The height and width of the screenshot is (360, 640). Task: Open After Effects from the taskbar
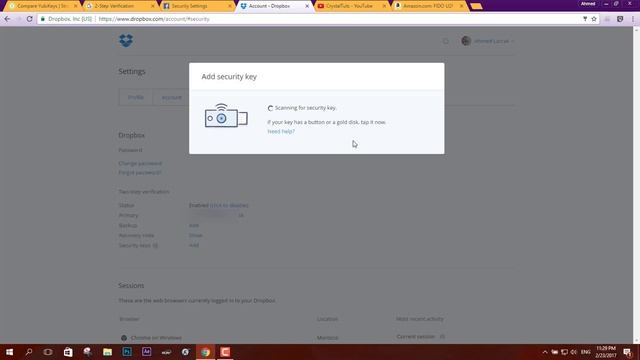tap(146, 352)
